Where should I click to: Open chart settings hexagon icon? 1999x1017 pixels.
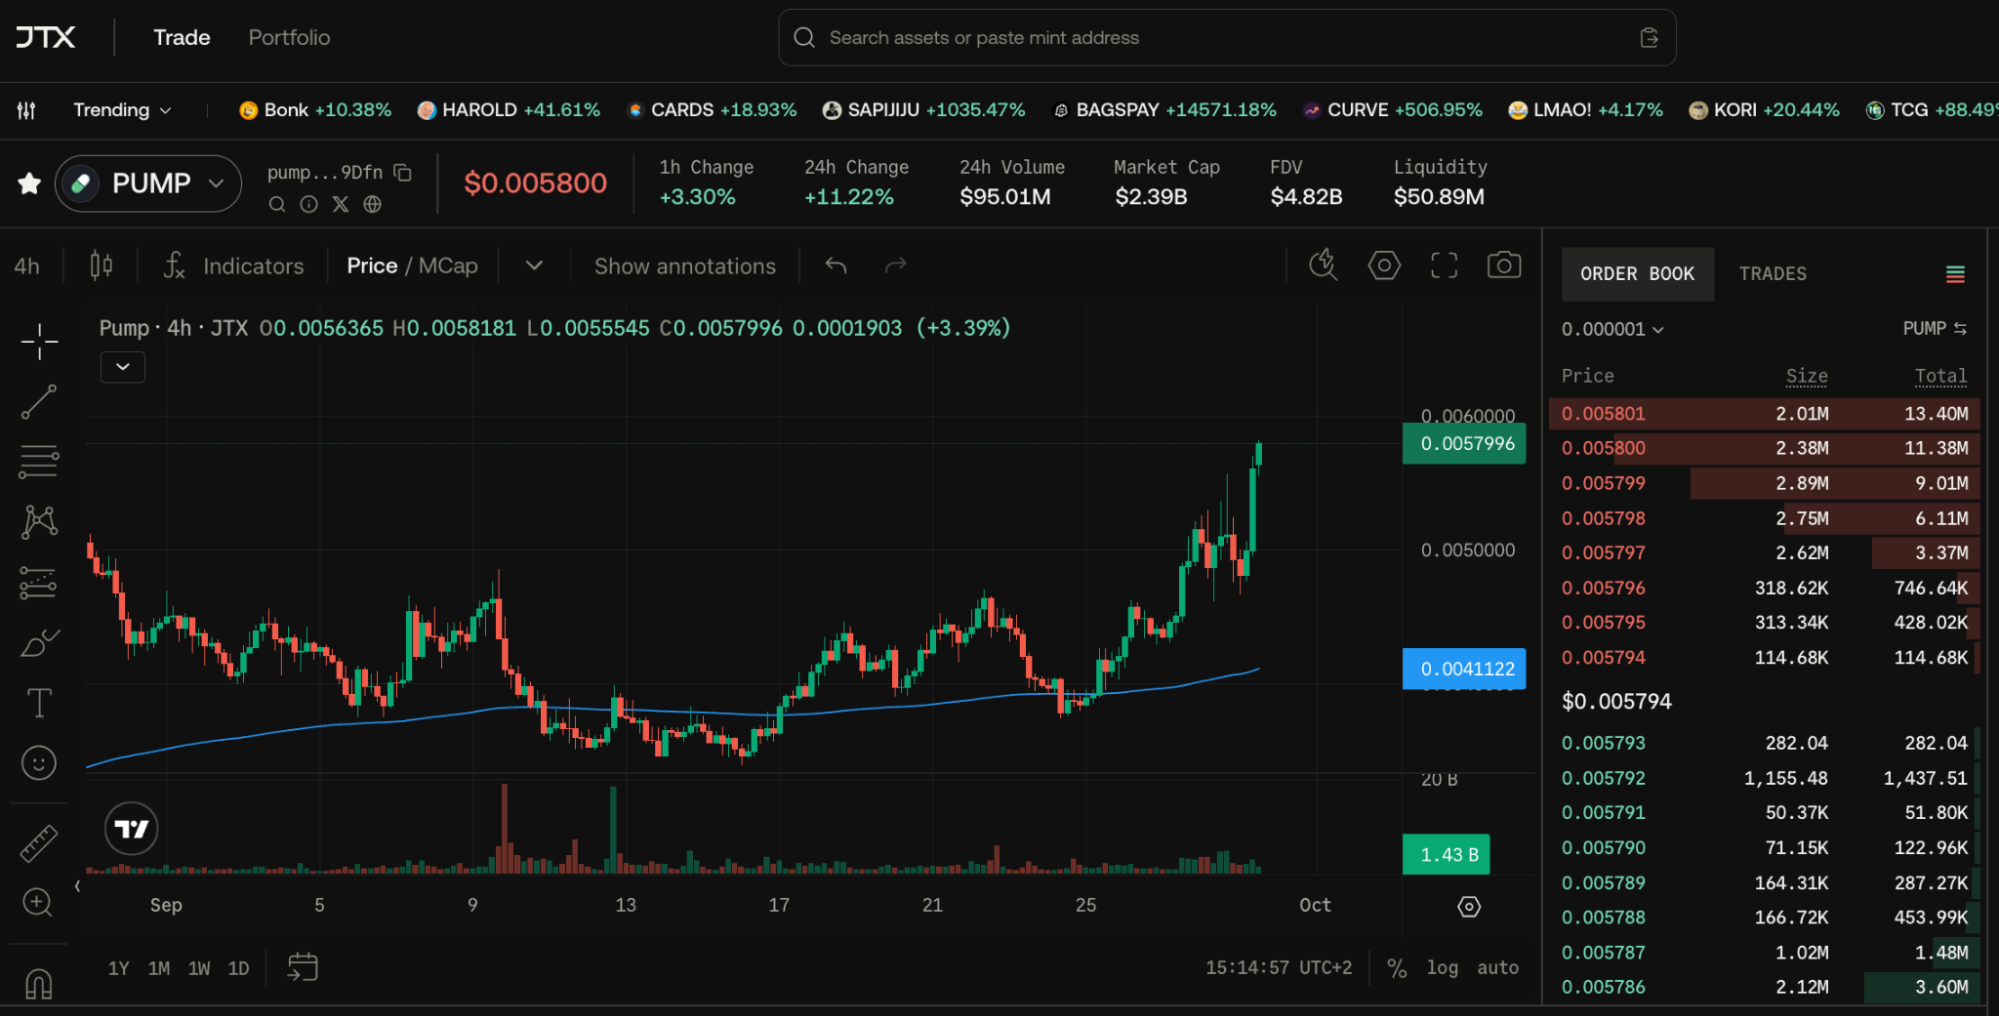point(1384,265)
